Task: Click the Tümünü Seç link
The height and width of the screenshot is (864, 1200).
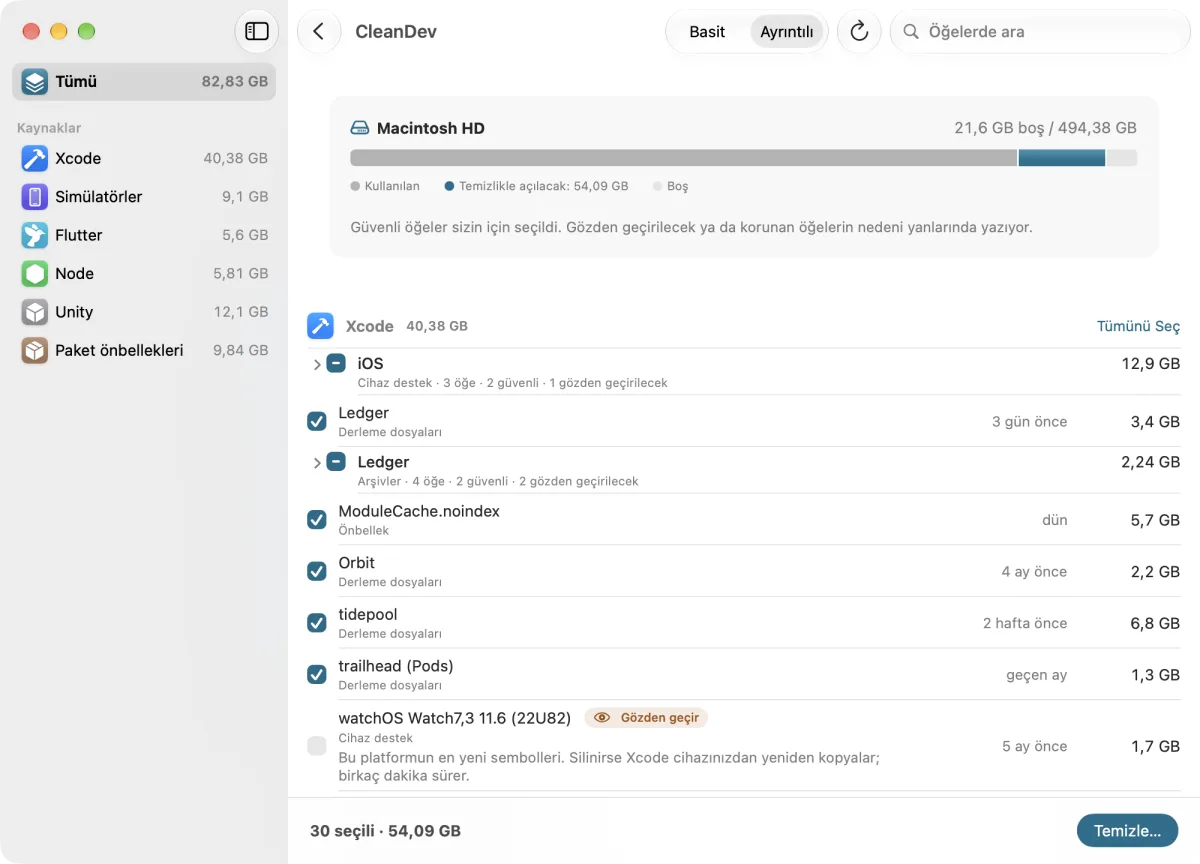Action: pyautogui.click(x=1138, y=327)
